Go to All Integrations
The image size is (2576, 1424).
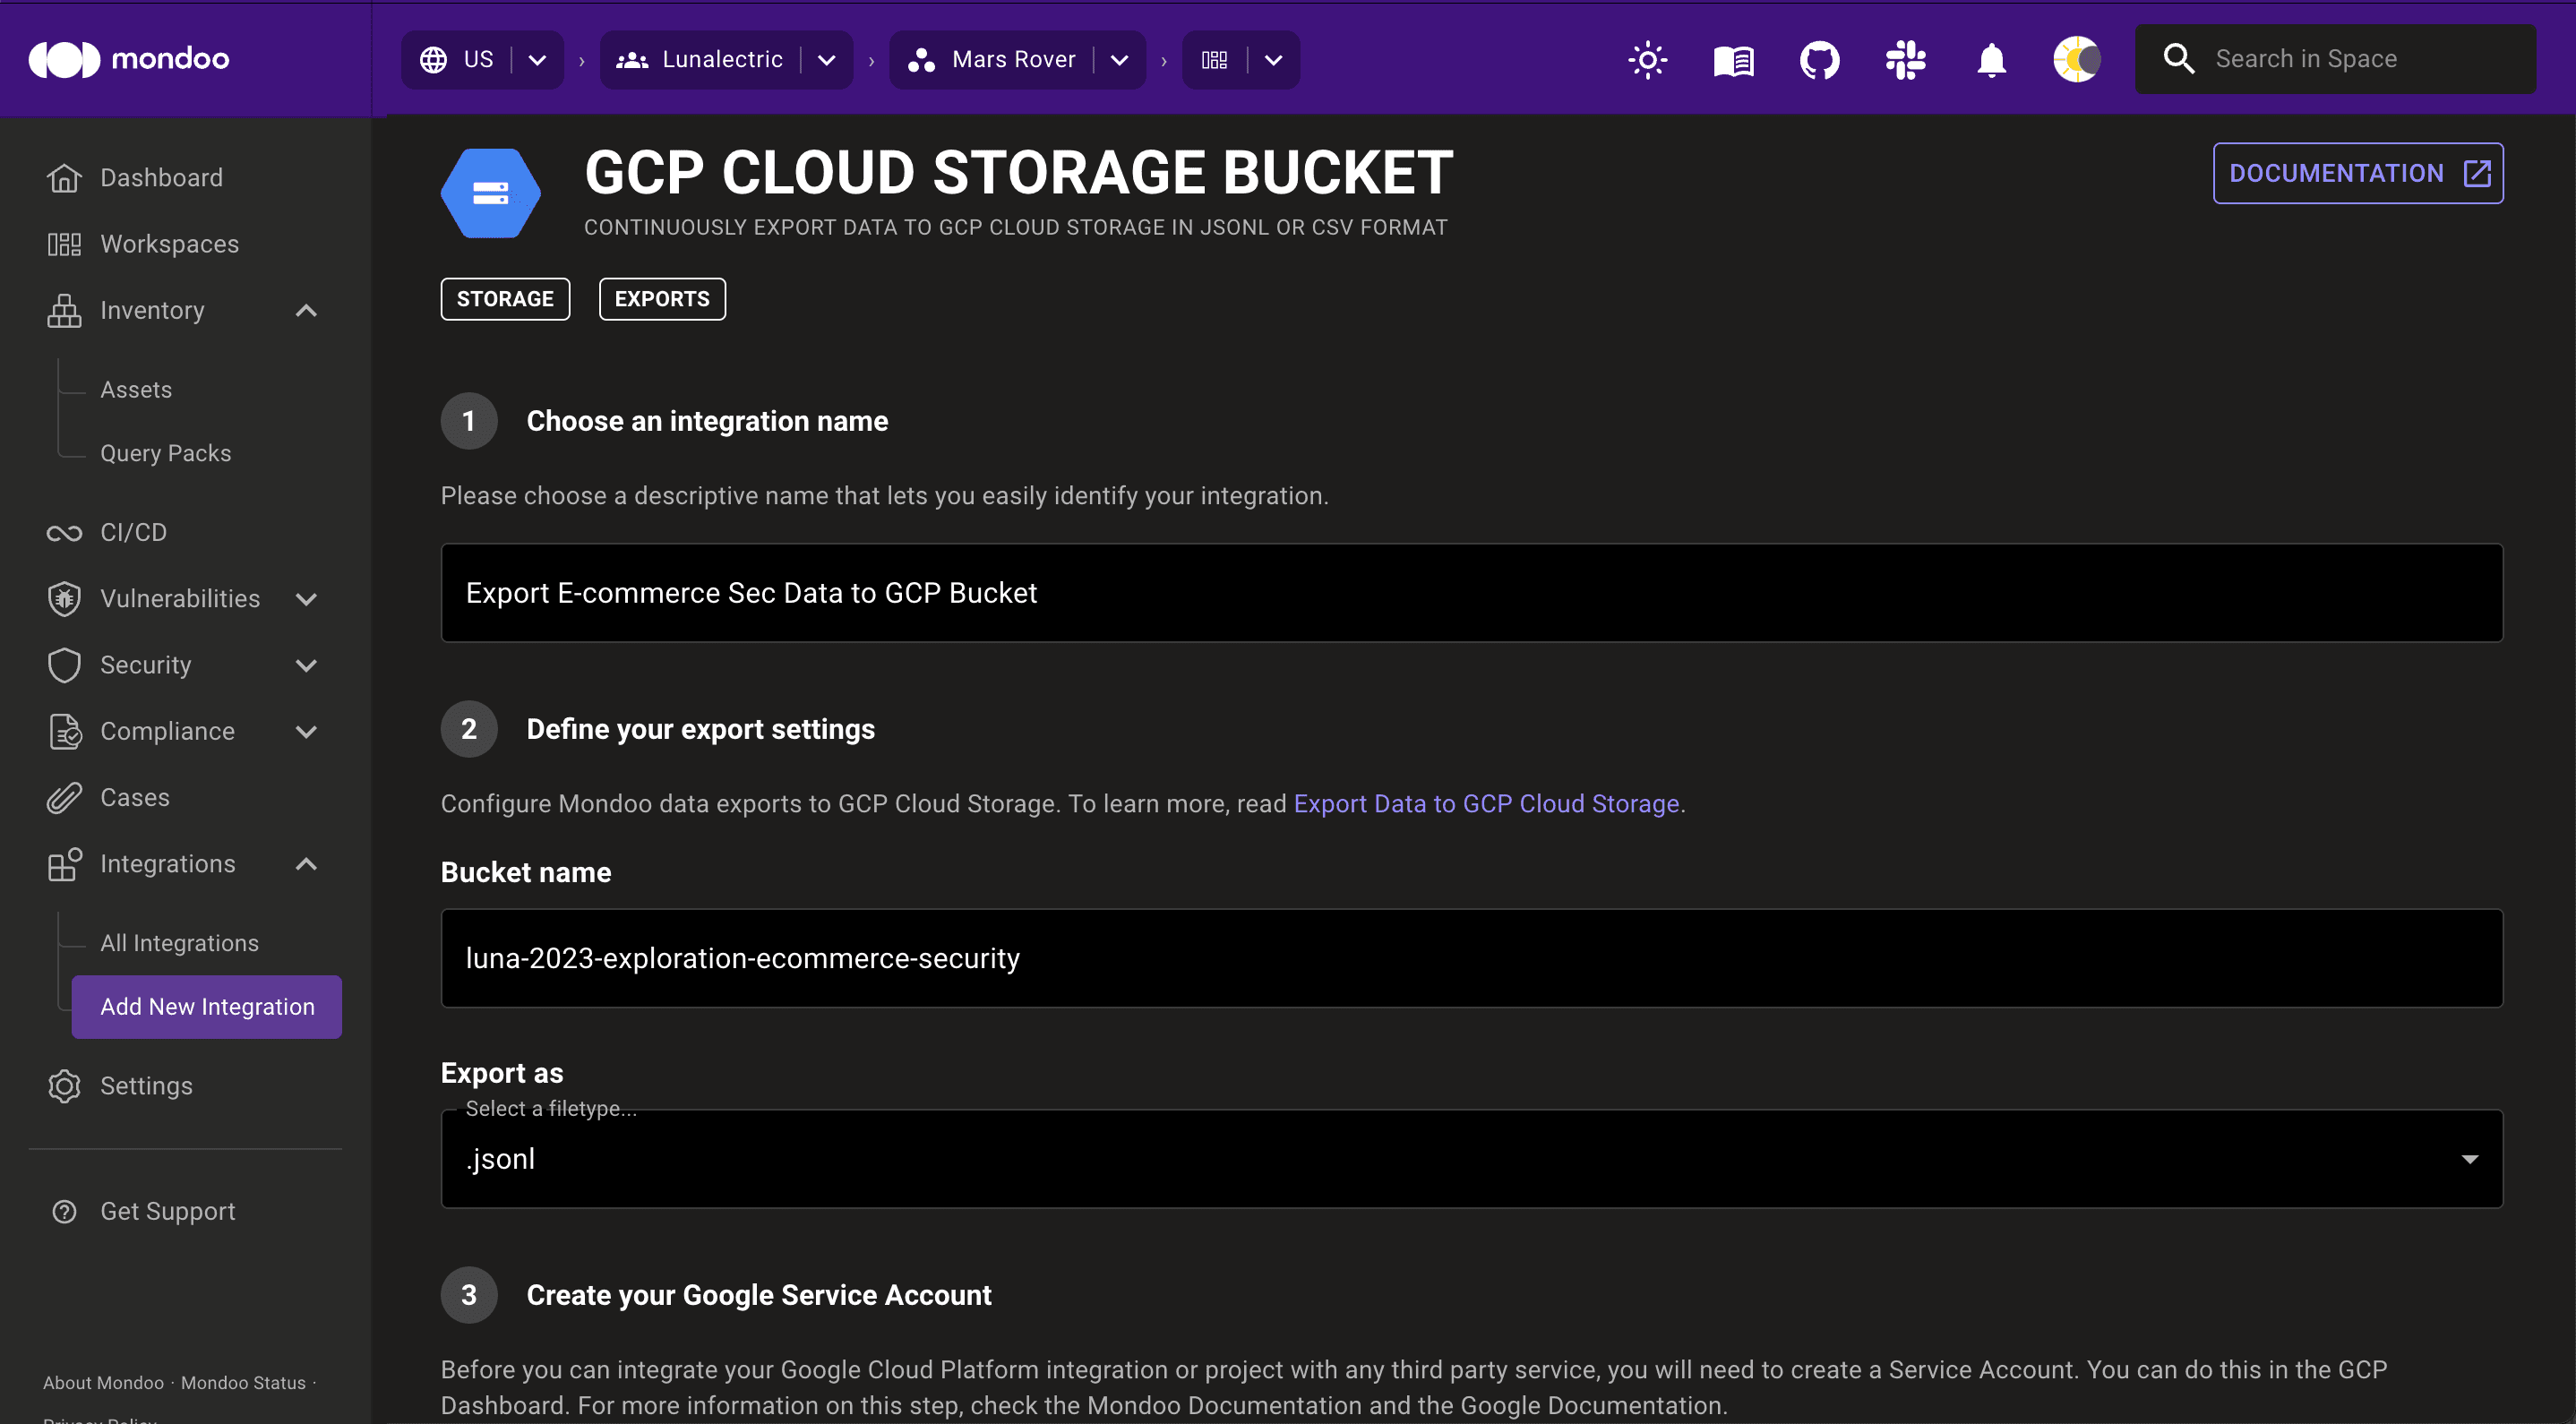click(x=179, y=943)
